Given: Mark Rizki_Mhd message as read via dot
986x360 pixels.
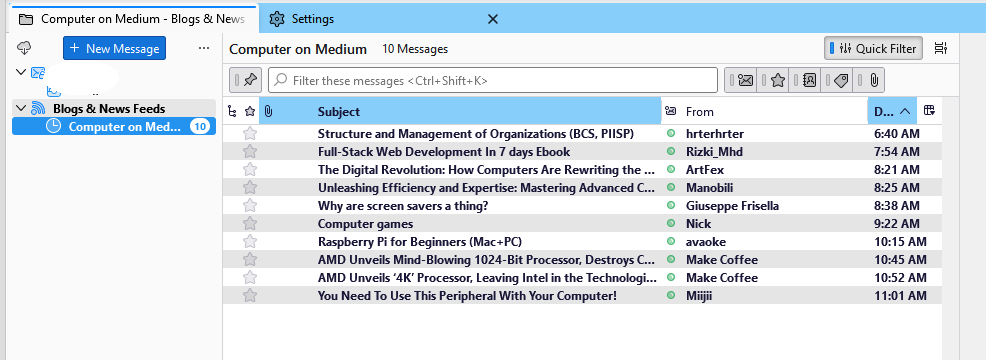Looking at the screenshot, I should pyautogui.click(x=670, y=152).
